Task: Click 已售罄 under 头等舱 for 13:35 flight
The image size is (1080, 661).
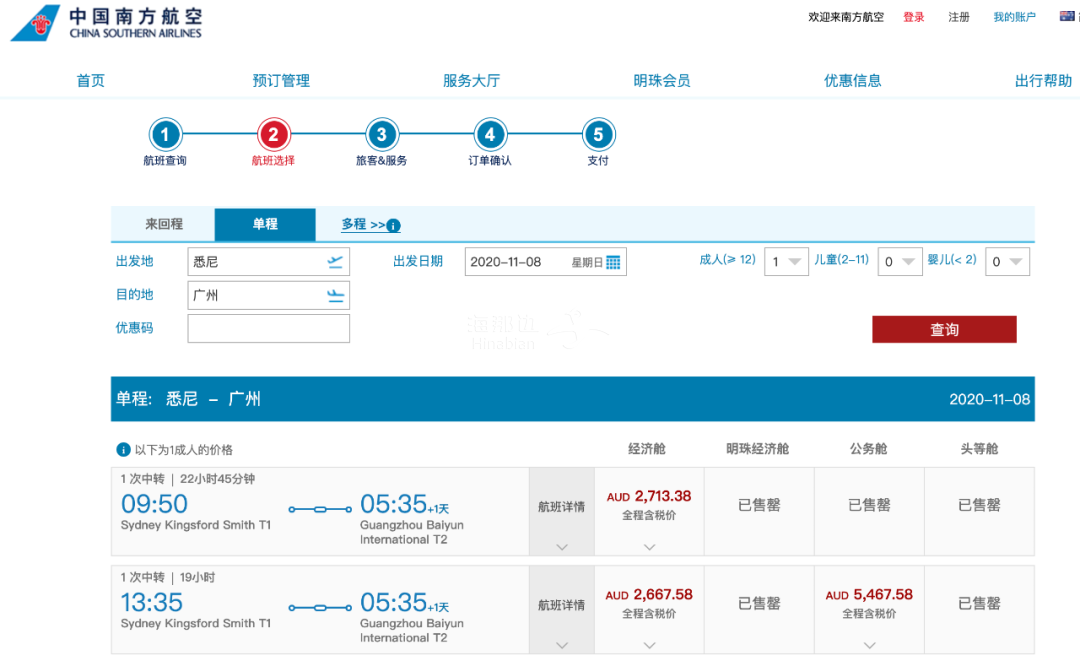Action: pos(979,604)
